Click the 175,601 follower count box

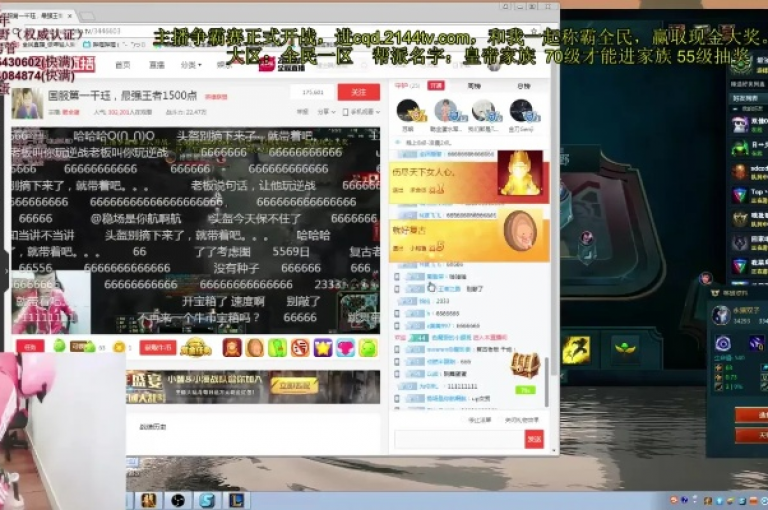(x=313, y=92)
